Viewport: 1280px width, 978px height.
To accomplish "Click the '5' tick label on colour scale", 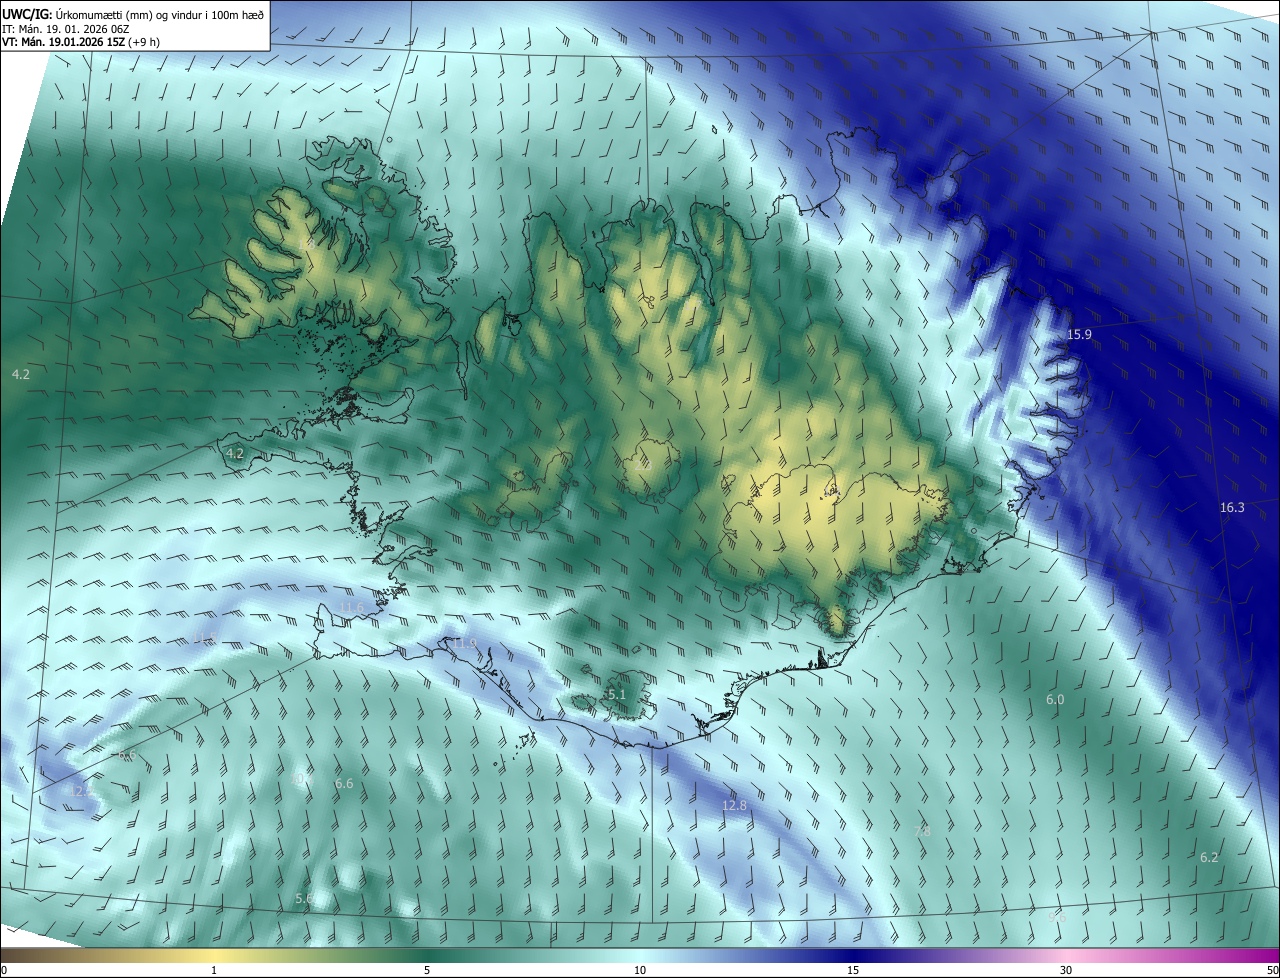I will click(427, 970).
